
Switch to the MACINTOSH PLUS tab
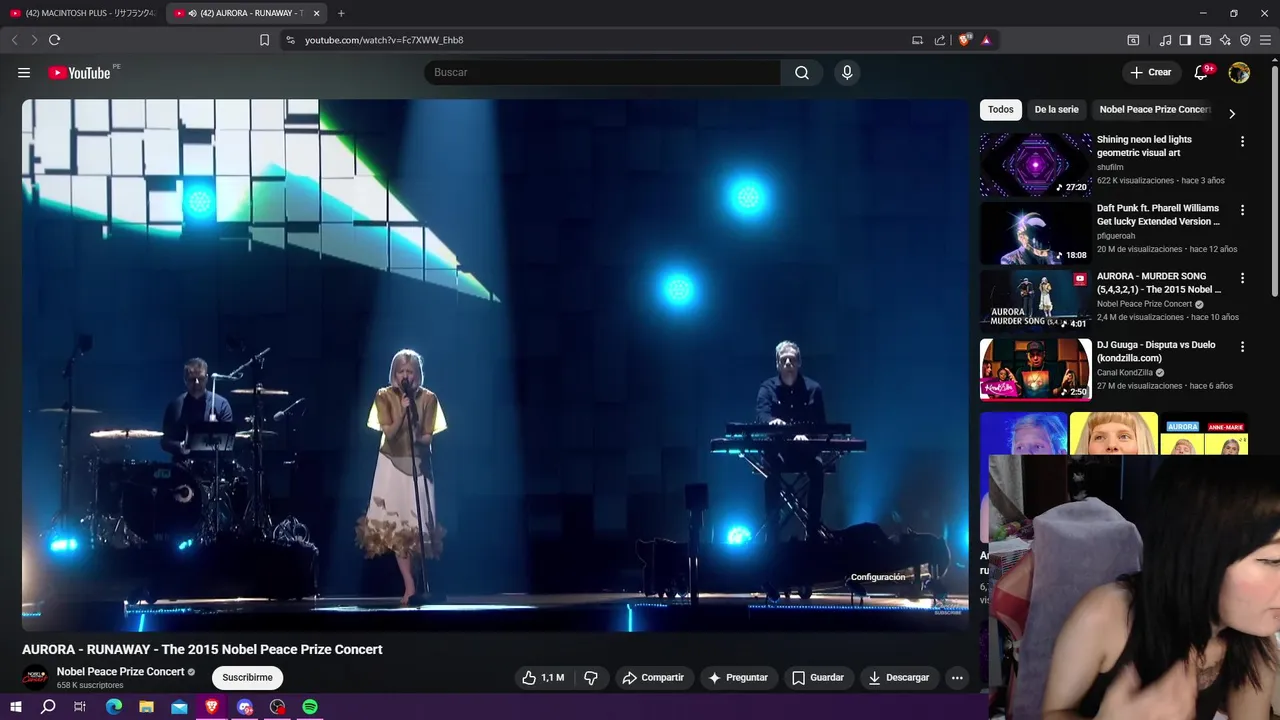(x=82, y=13)
